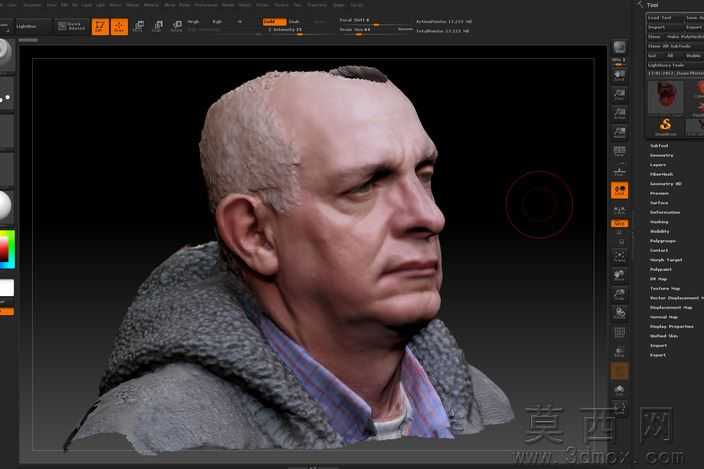Expand the FiberMesh sub-palette

tap(661, 174)
